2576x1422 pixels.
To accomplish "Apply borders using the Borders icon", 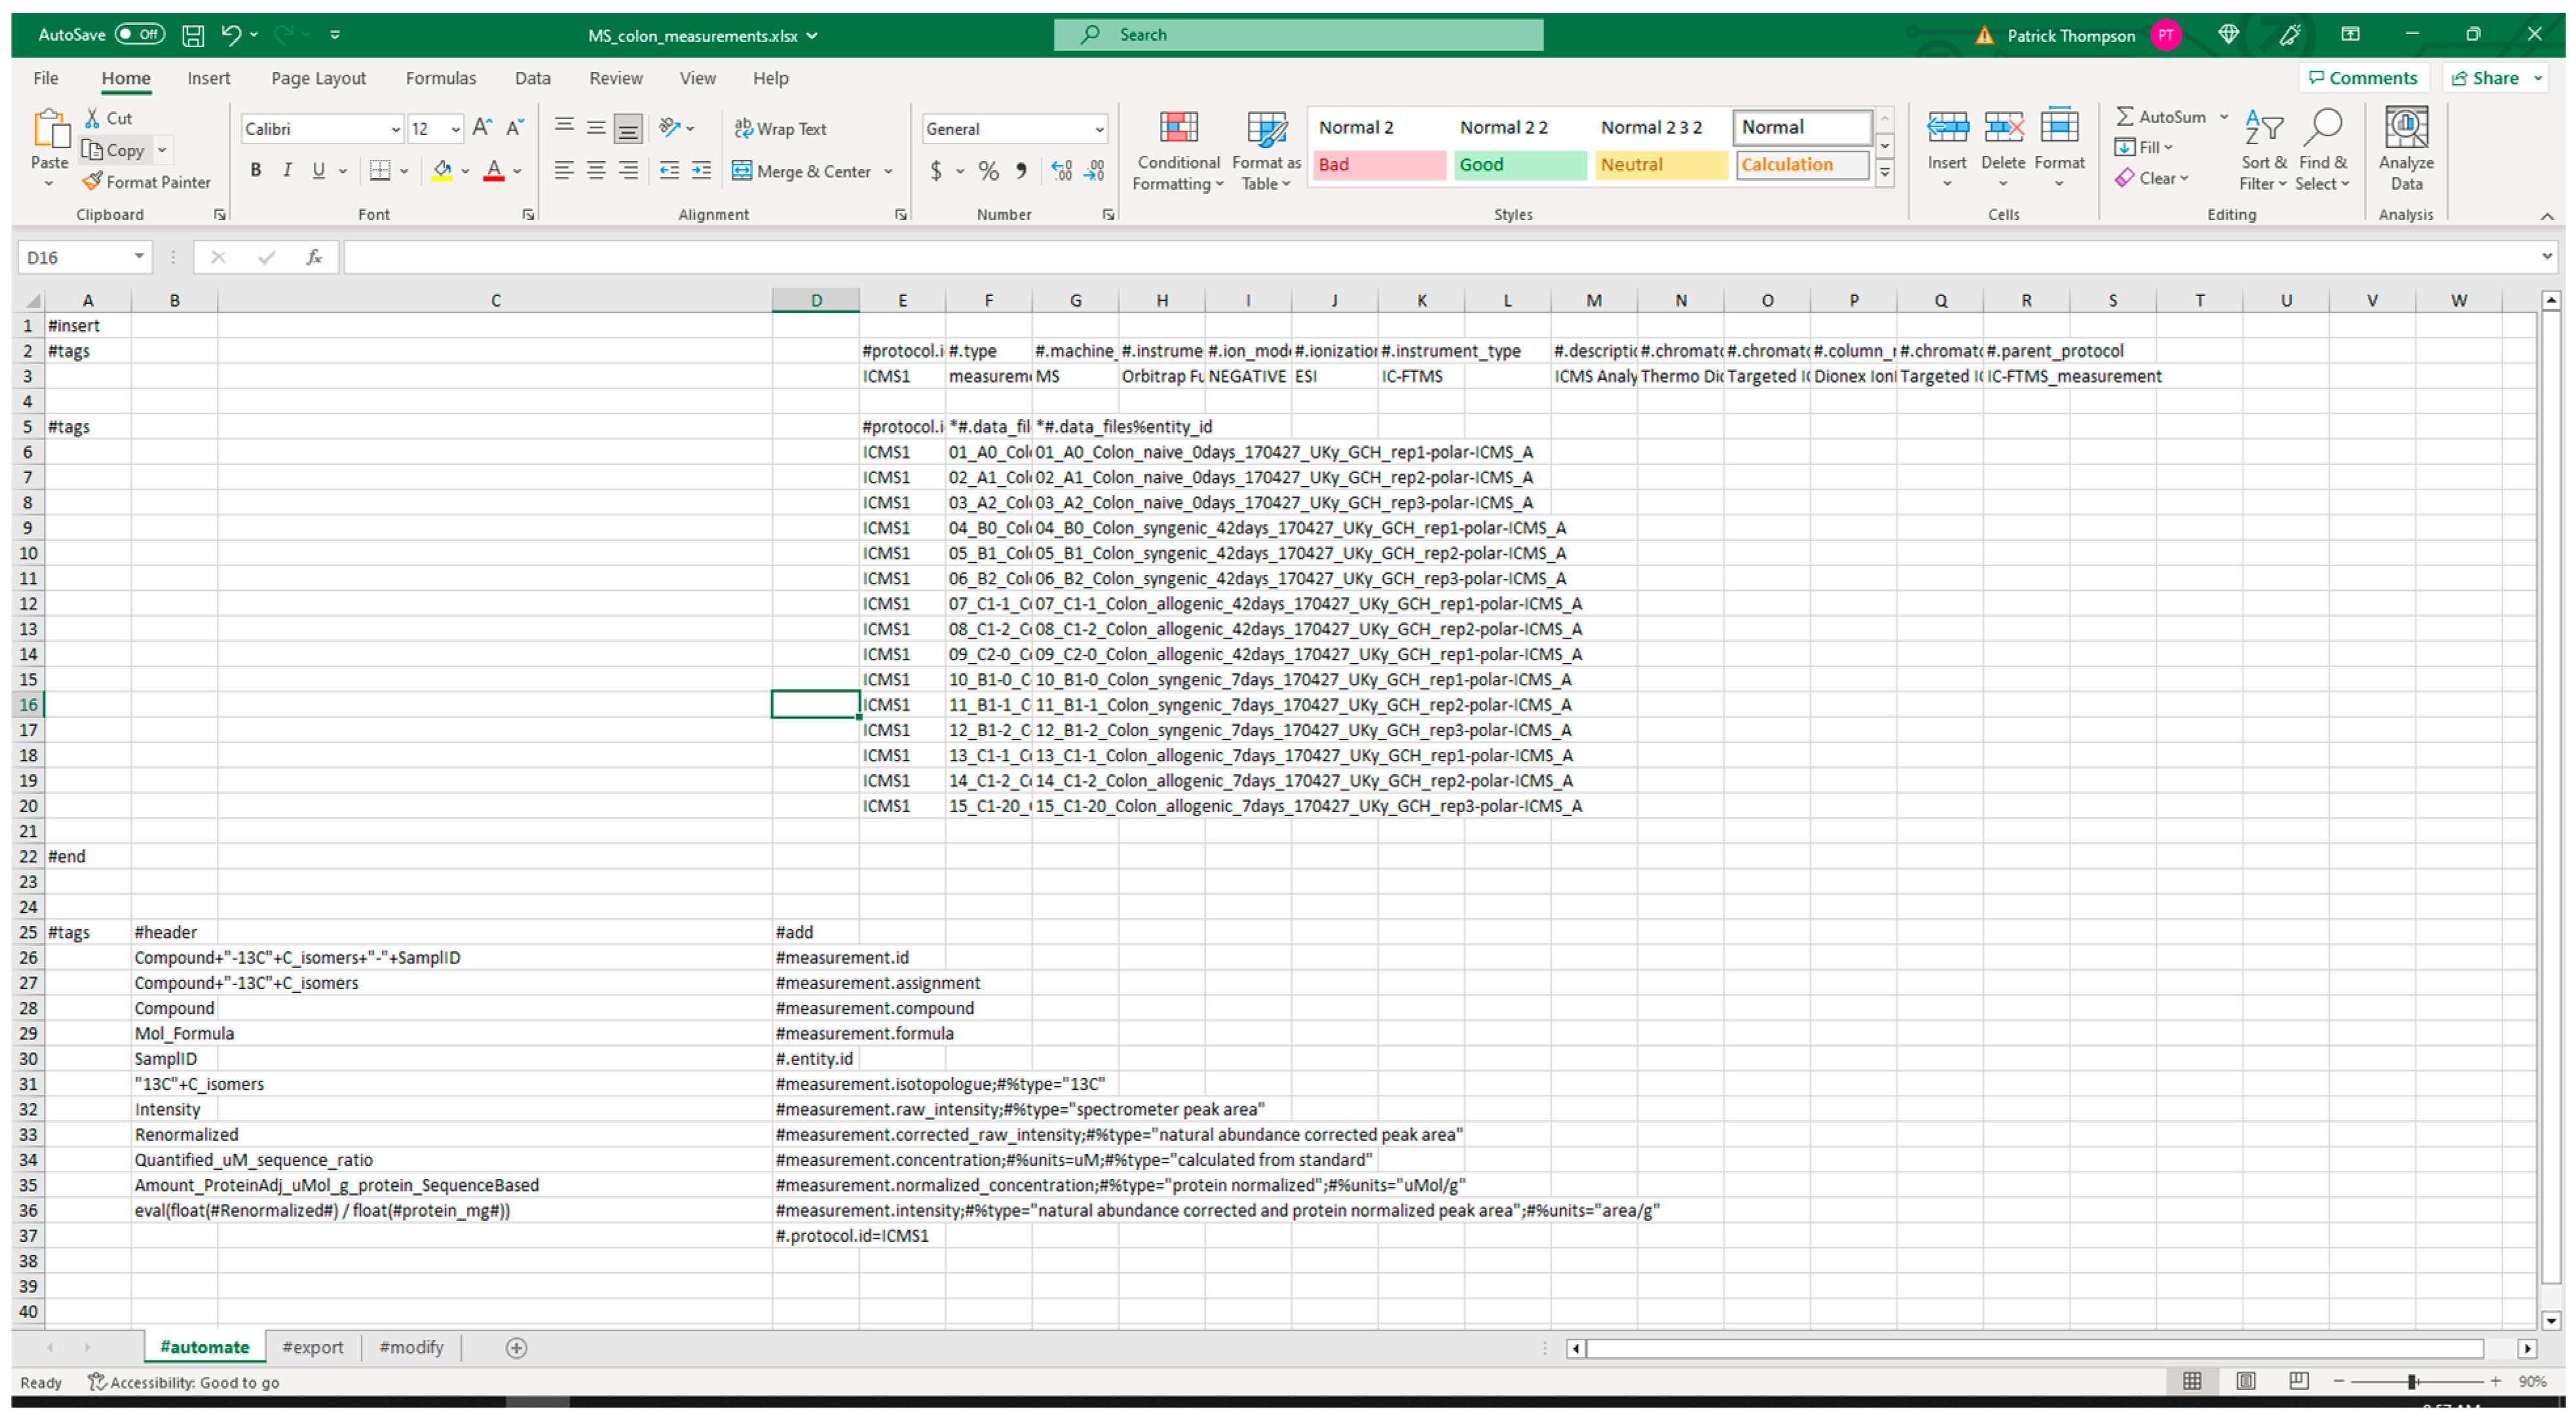I will coord(380,171).
